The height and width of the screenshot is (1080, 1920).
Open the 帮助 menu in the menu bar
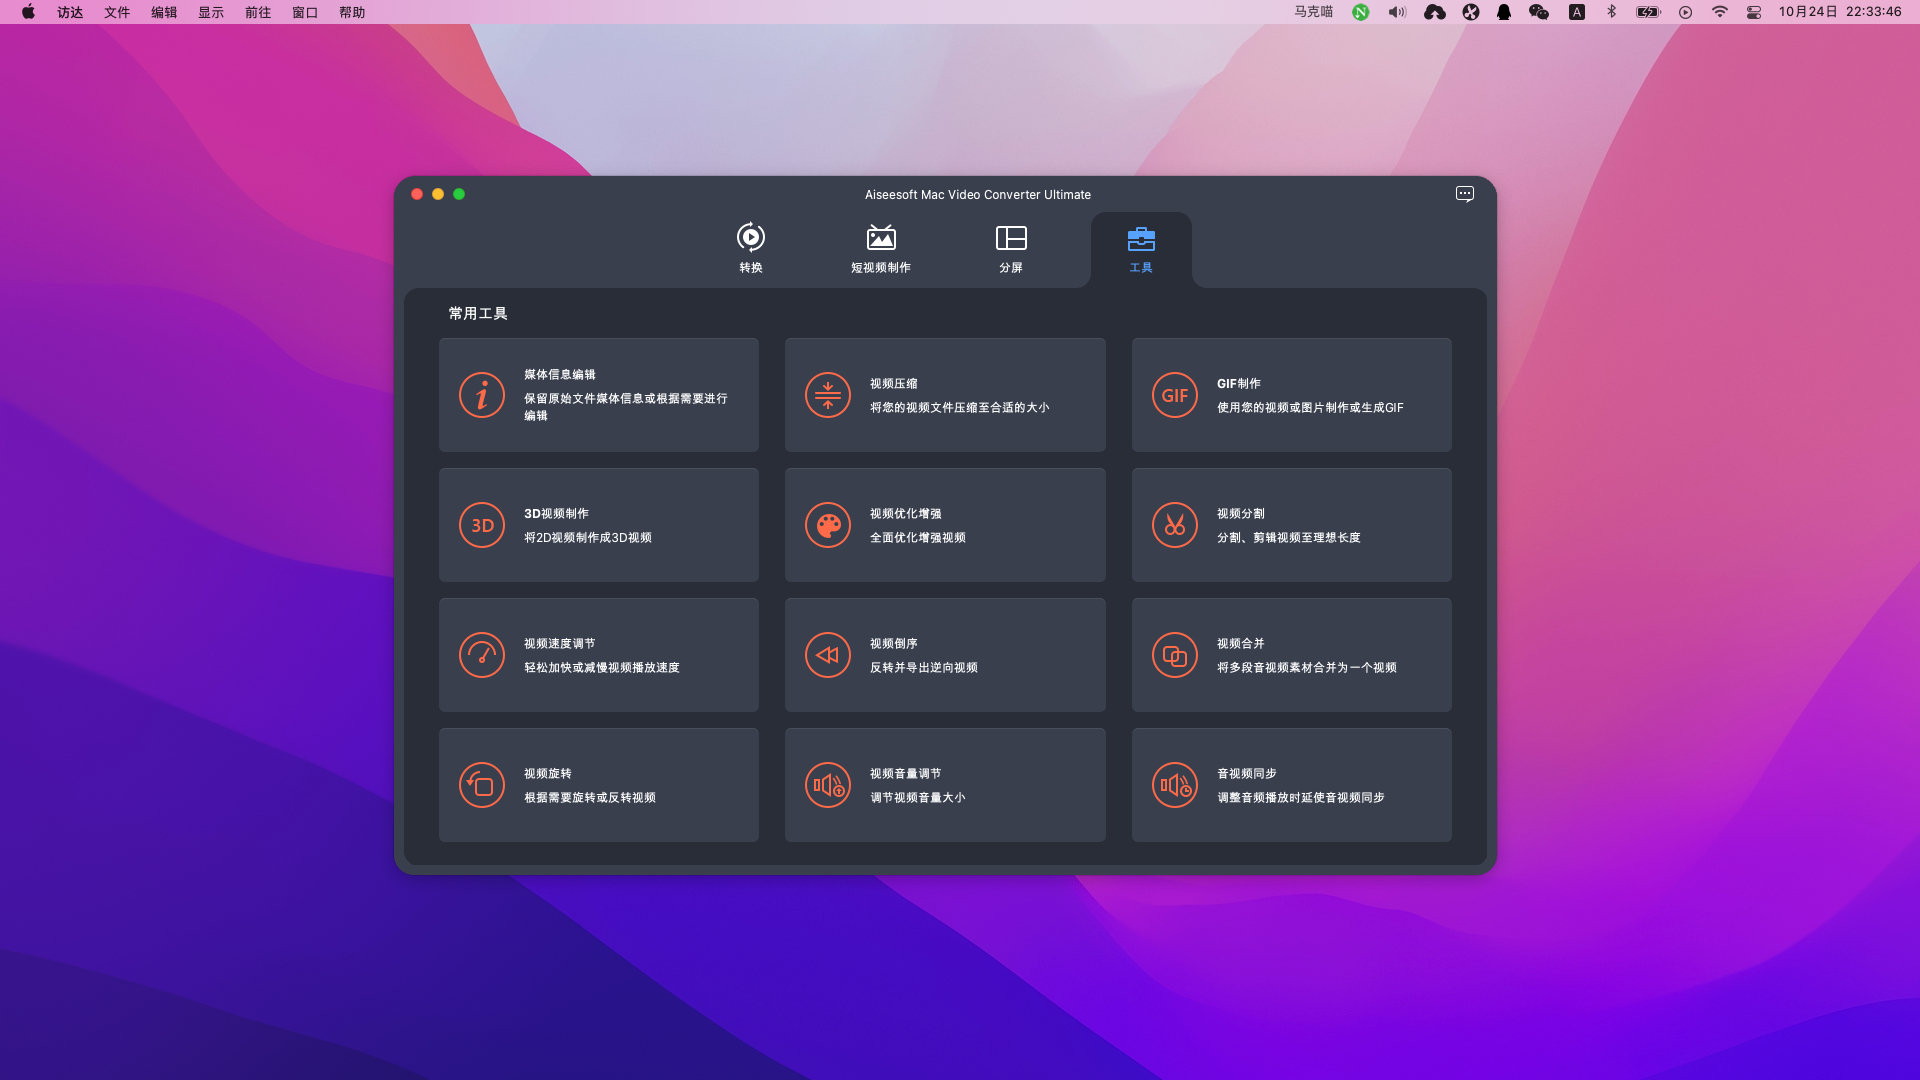[352, 12]
